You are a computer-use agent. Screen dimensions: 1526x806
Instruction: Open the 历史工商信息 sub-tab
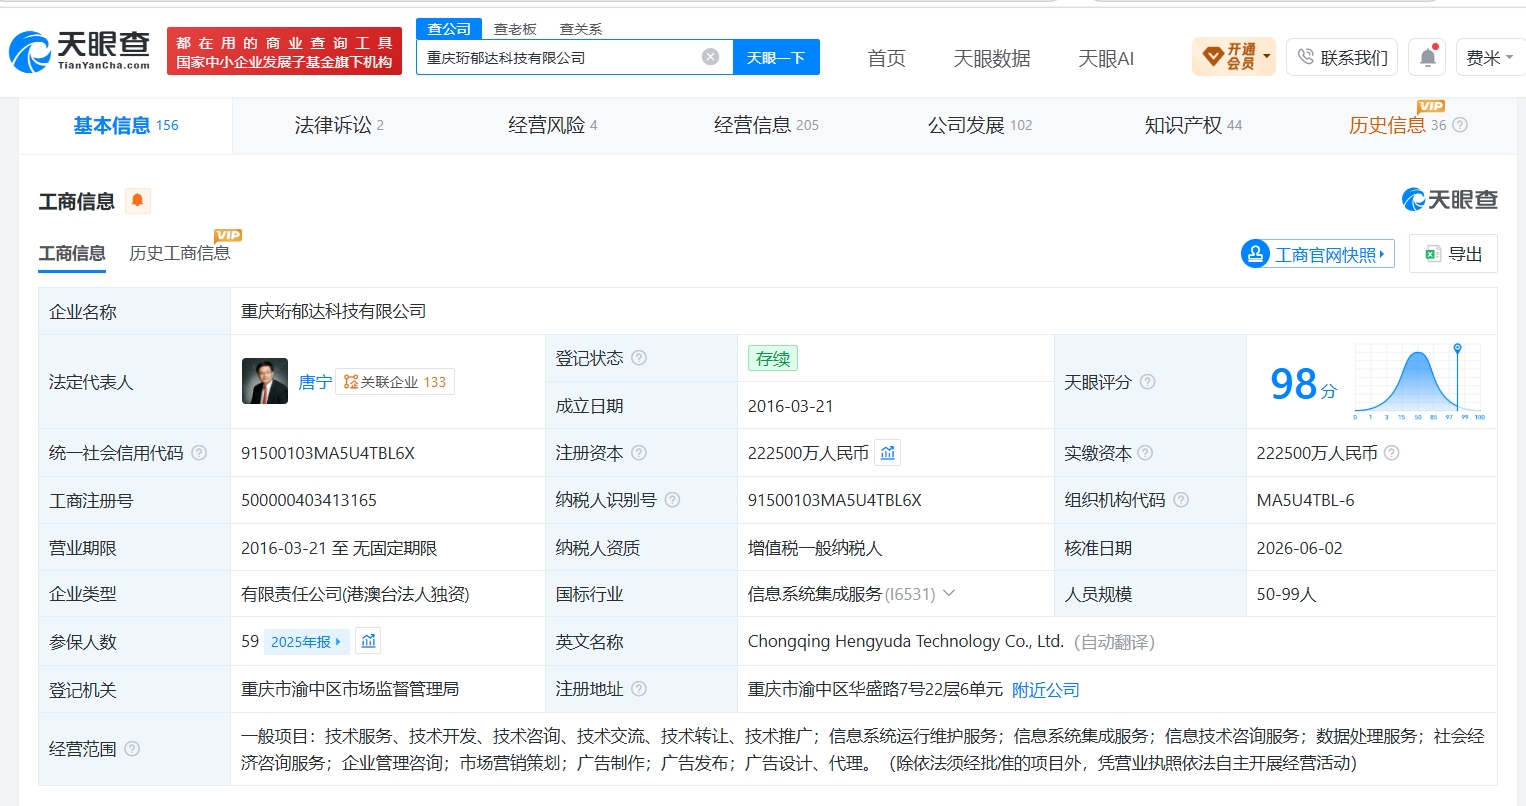point(180,253)
